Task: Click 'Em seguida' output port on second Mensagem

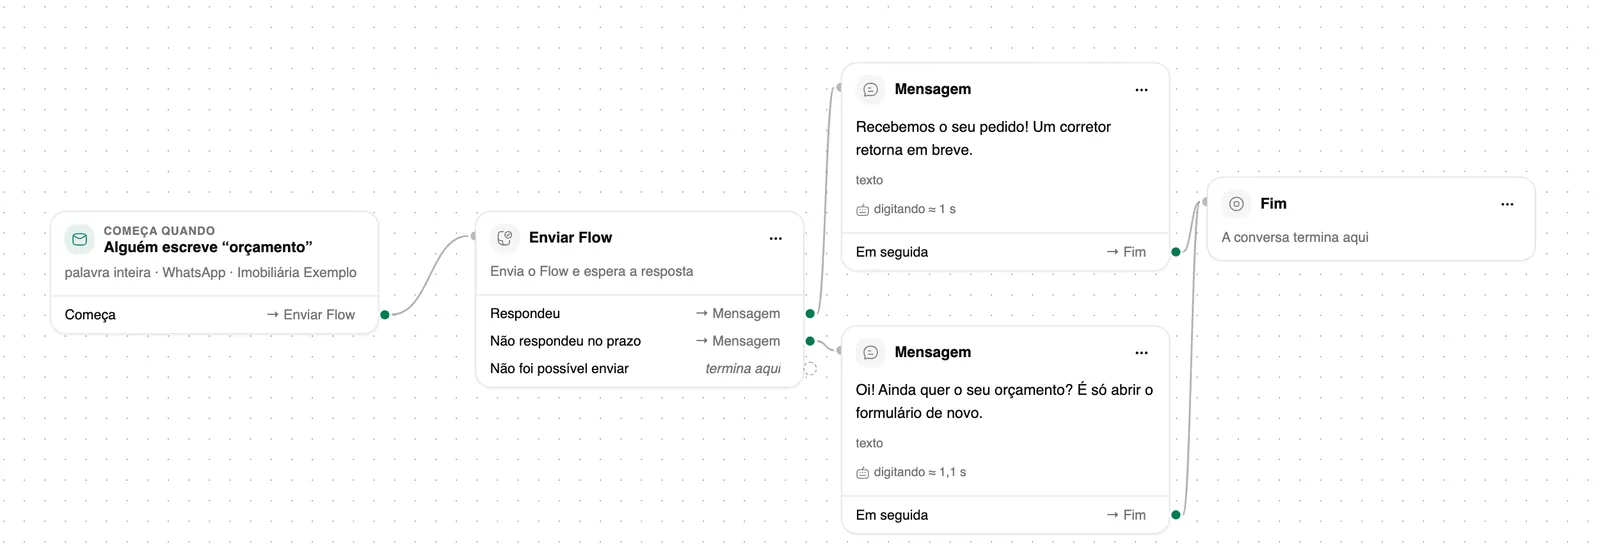Action: 1176,515
